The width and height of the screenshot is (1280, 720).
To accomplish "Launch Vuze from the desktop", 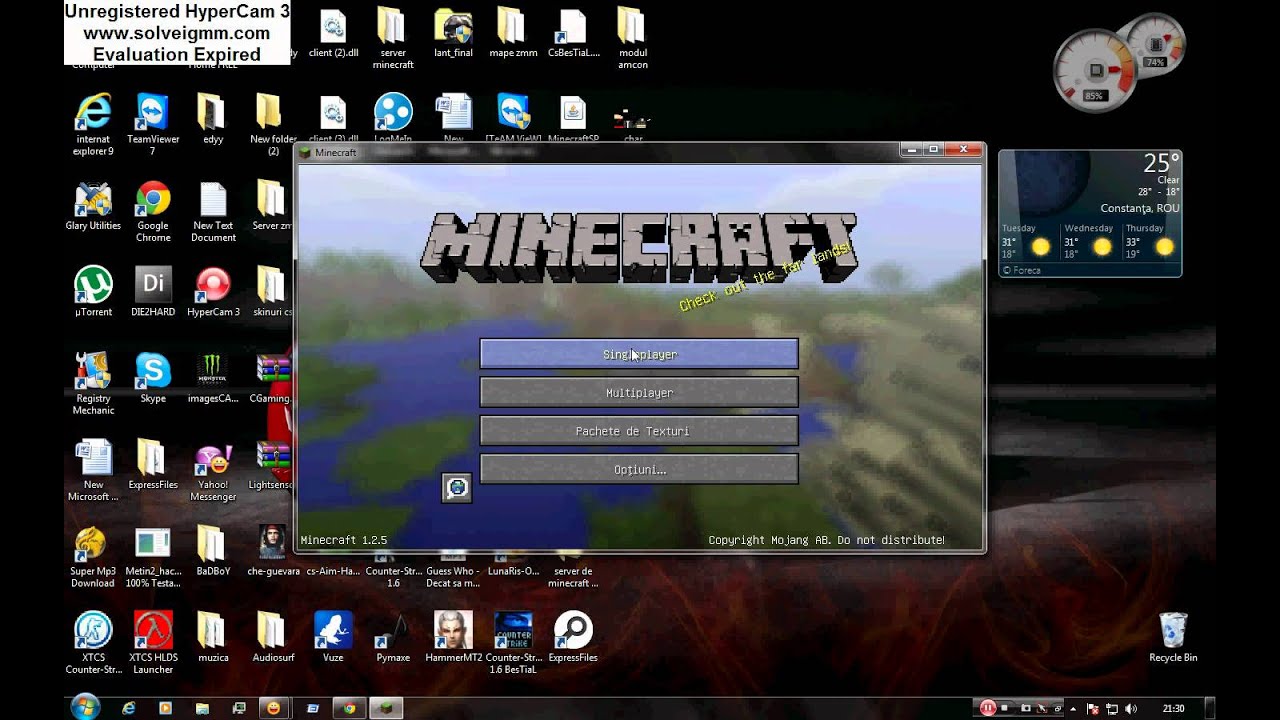I will pos(333,636).
